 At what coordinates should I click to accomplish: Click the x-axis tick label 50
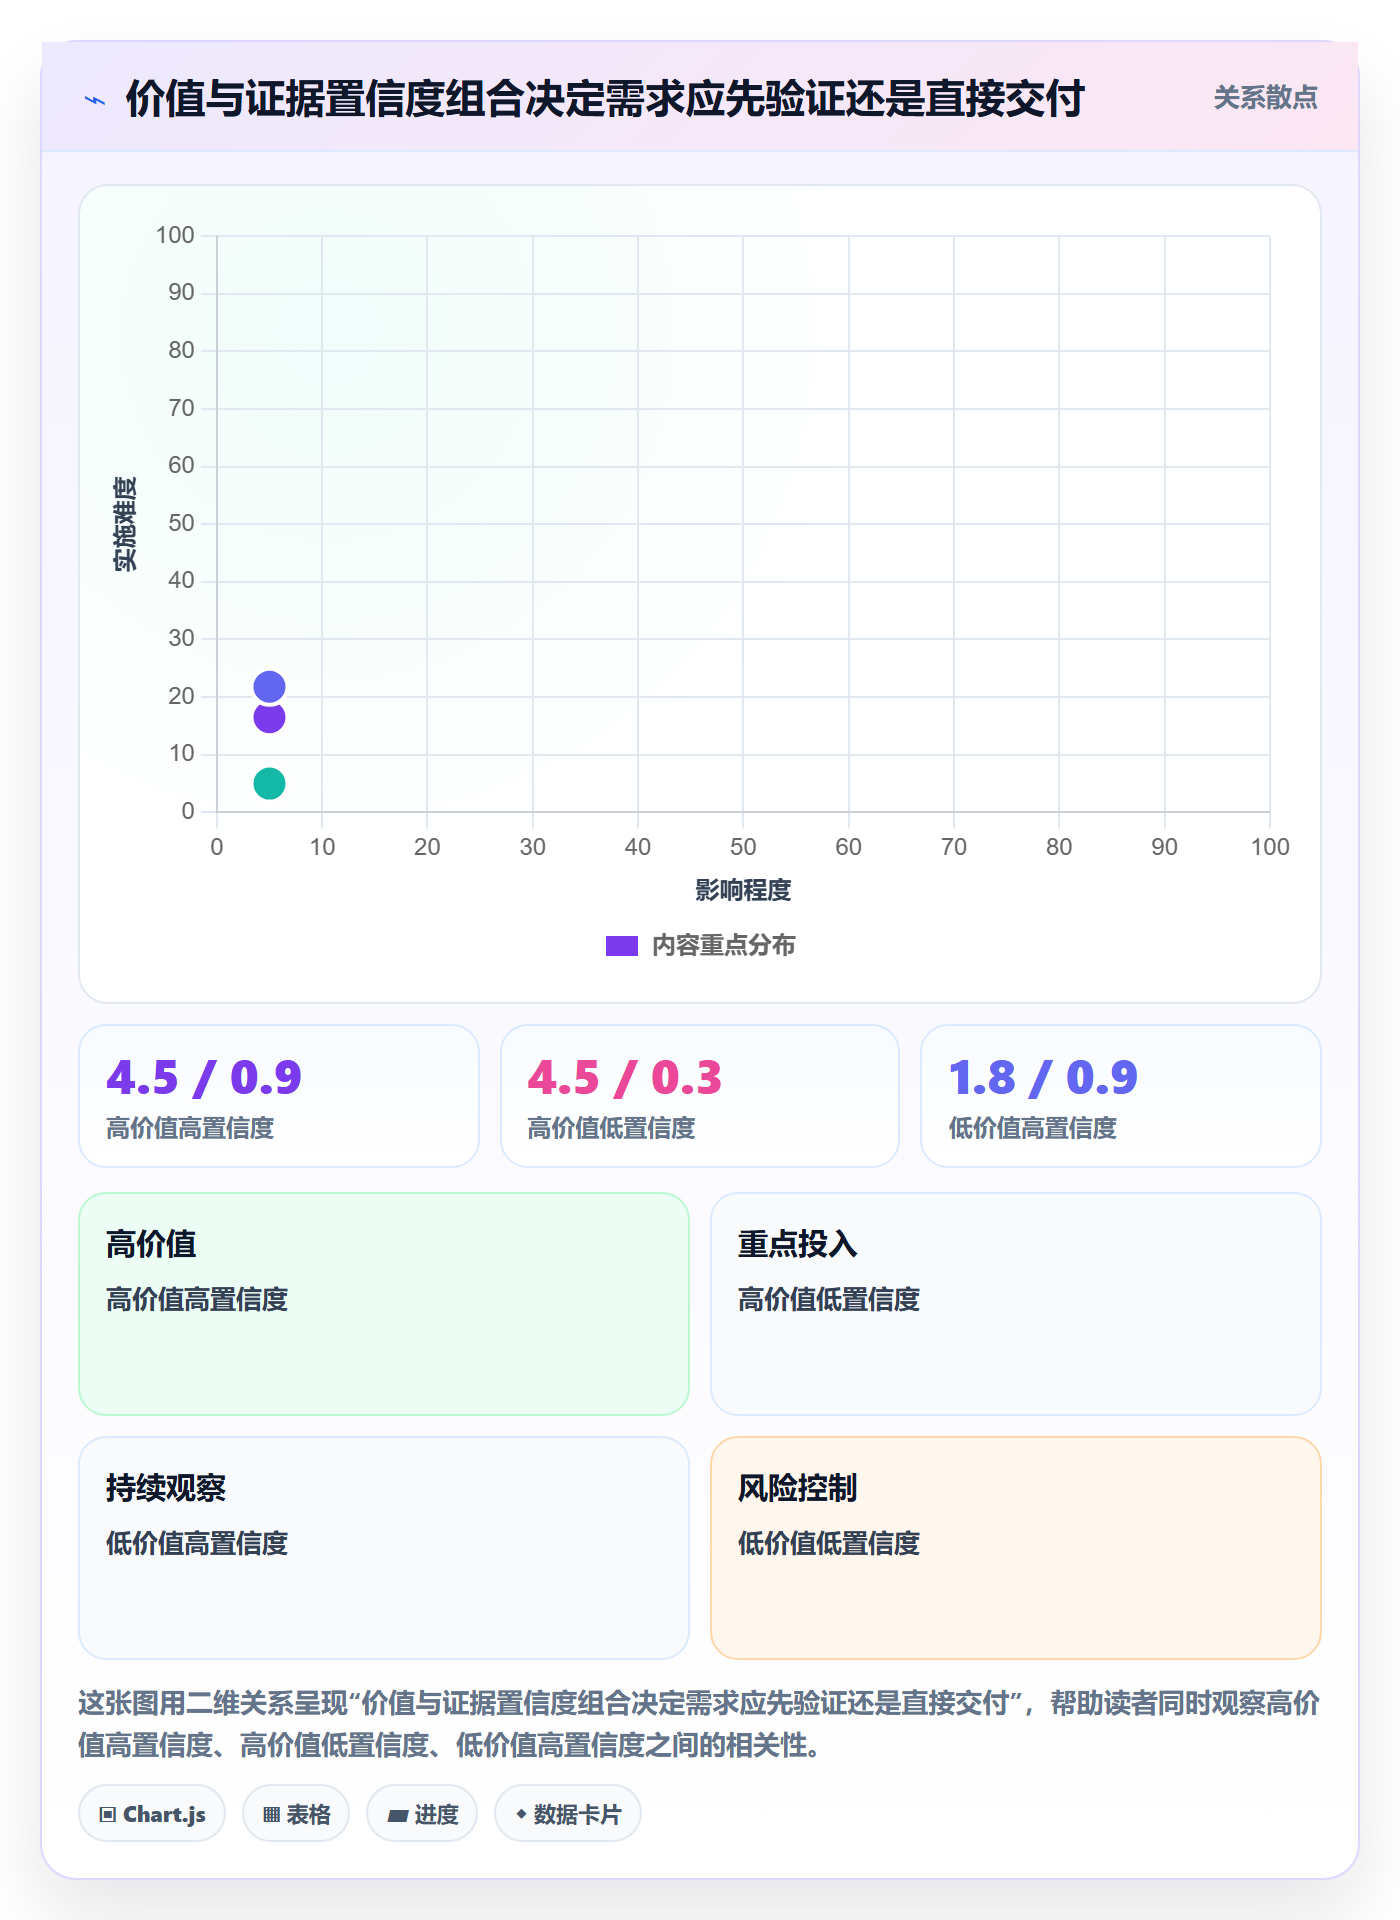(x=743, y=847)
